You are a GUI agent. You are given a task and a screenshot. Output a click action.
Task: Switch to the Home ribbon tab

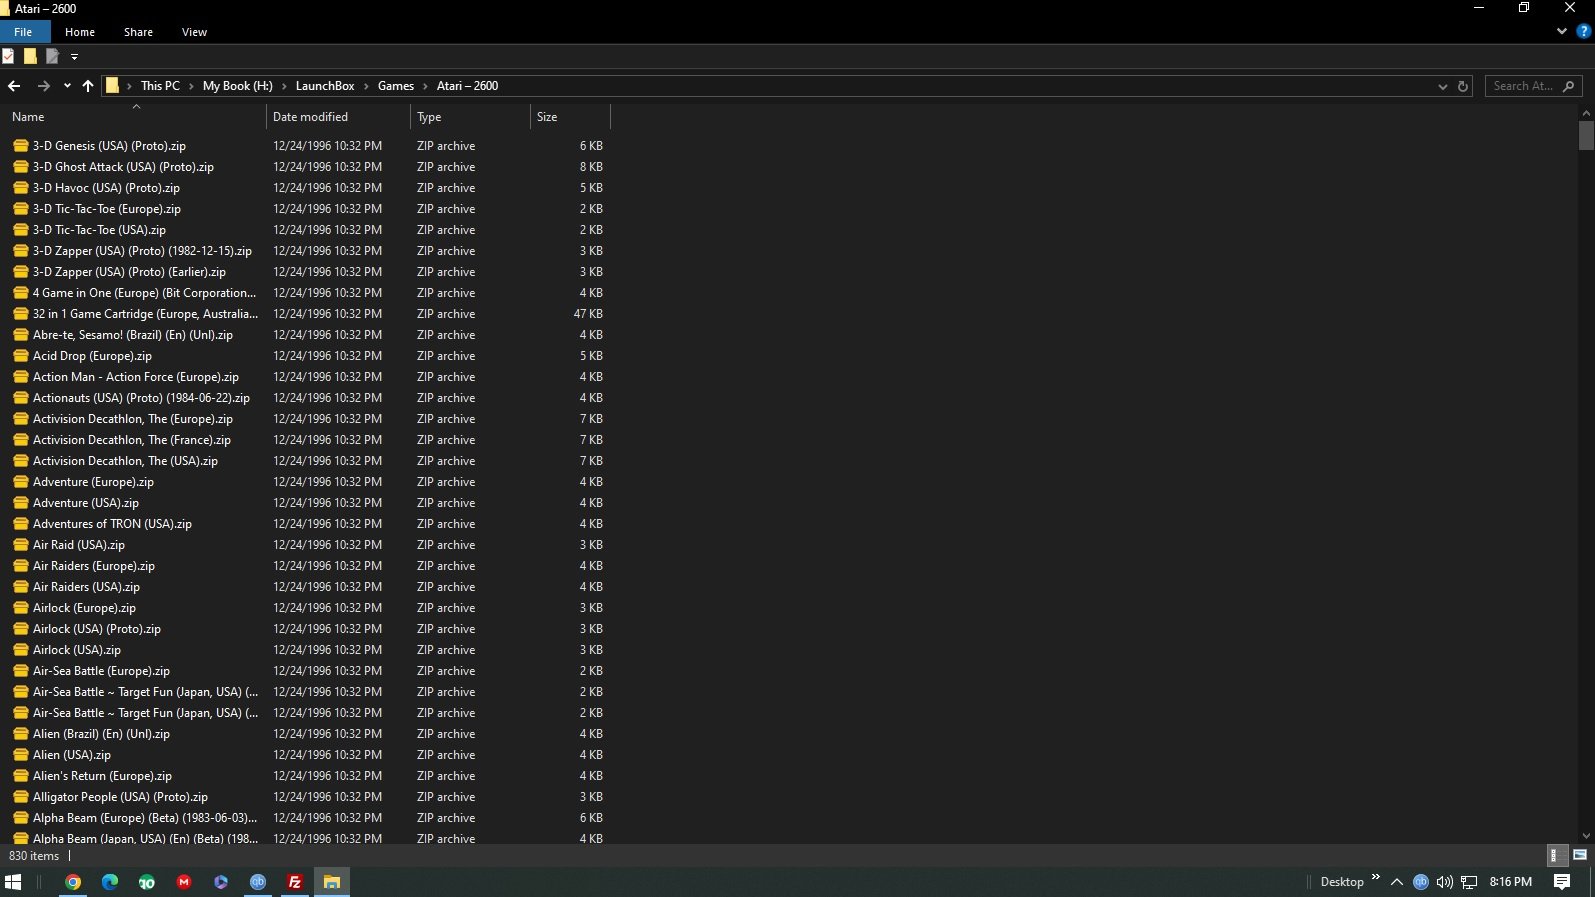click(x=80, y=32)
